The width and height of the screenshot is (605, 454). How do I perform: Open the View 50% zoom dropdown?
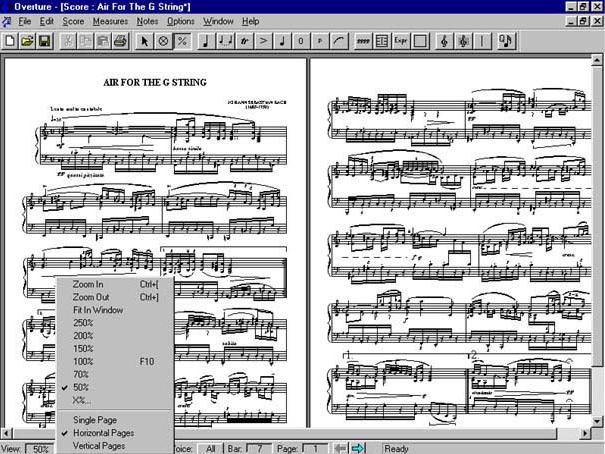(40, 449)
